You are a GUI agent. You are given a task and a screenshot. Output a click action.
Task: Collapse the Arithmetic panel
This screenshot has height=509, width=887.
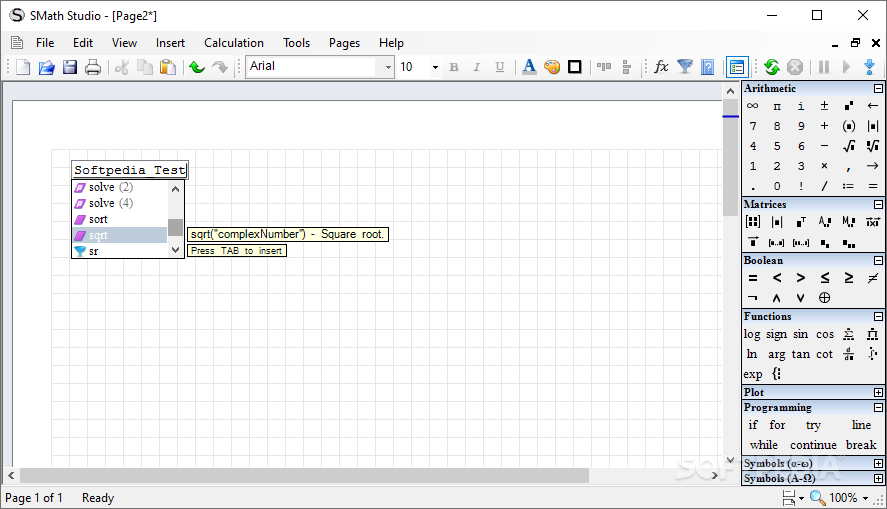(x=878, y=89)
